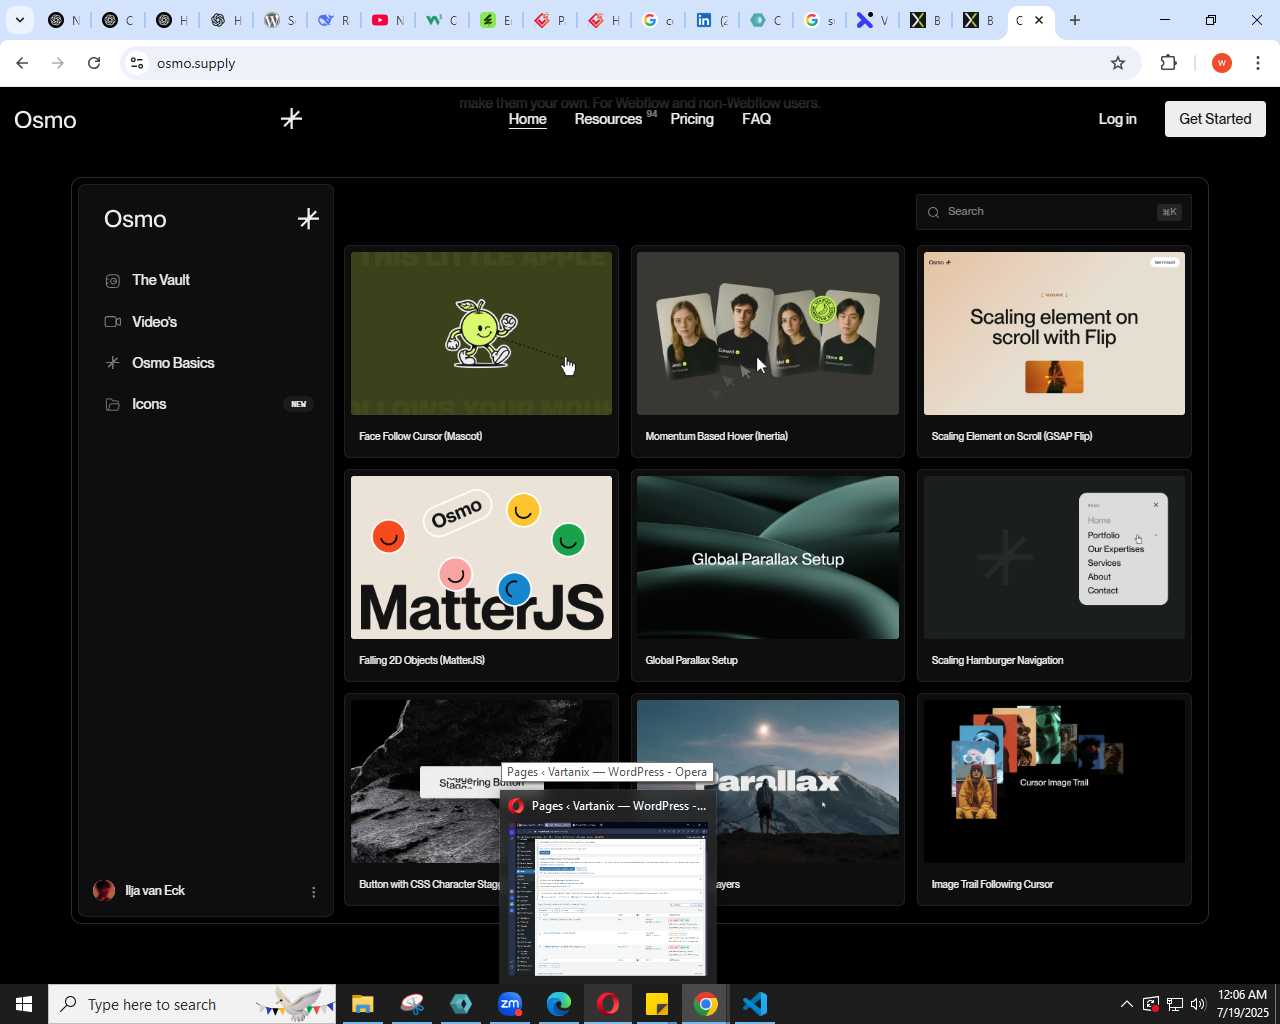Image resolution: width=1280 pixels, height=1024 pixels.
Task: Bookmark this page with the star icon
Action: coord(1118,63)
